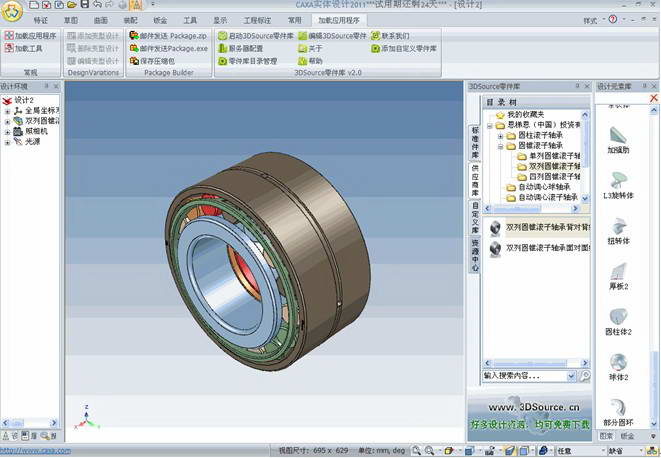Select 扭转体 design element
Viewport: 661px width, 458px height.
point(618,231)
